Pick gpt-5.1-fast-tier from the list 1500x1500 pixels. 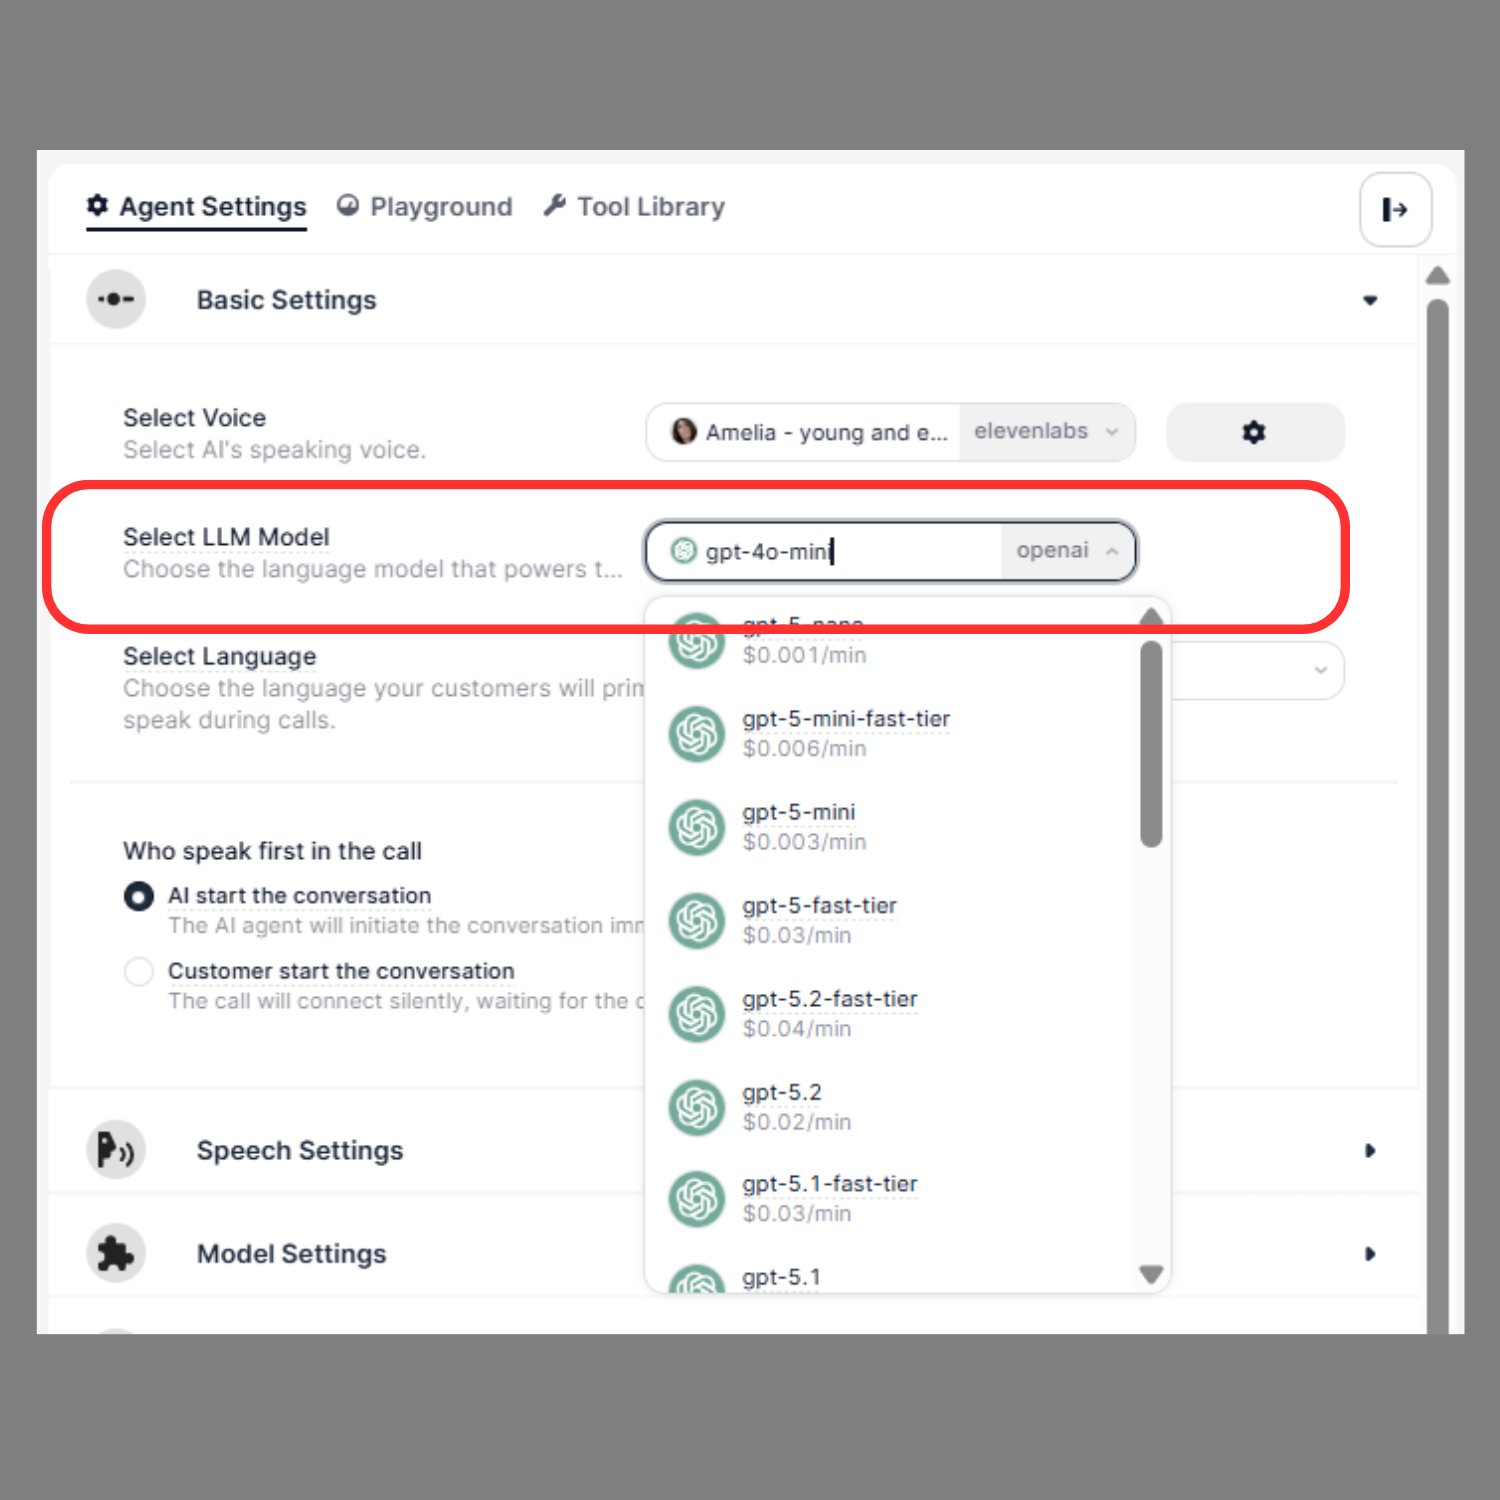[x=890, y=1198]
